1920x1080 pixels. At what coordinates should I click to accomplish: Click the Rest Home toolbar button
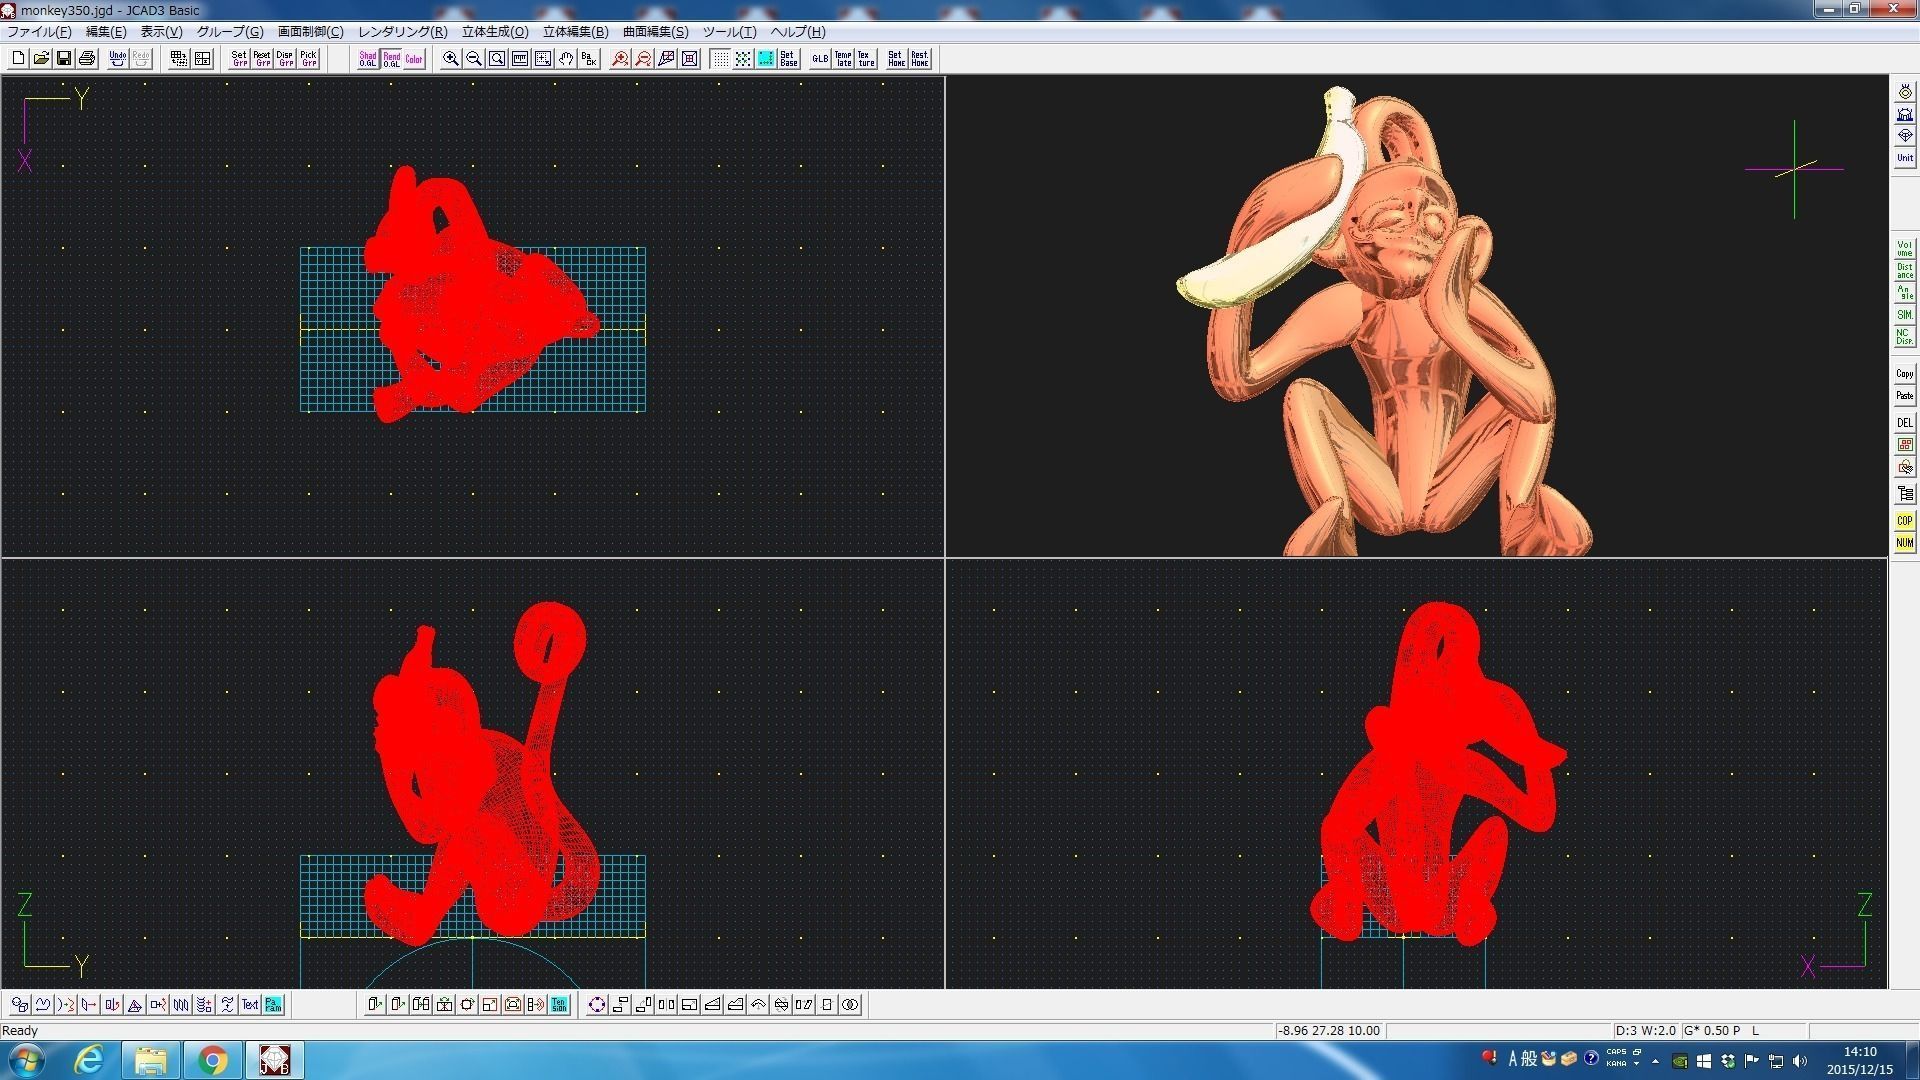[919, 59]
